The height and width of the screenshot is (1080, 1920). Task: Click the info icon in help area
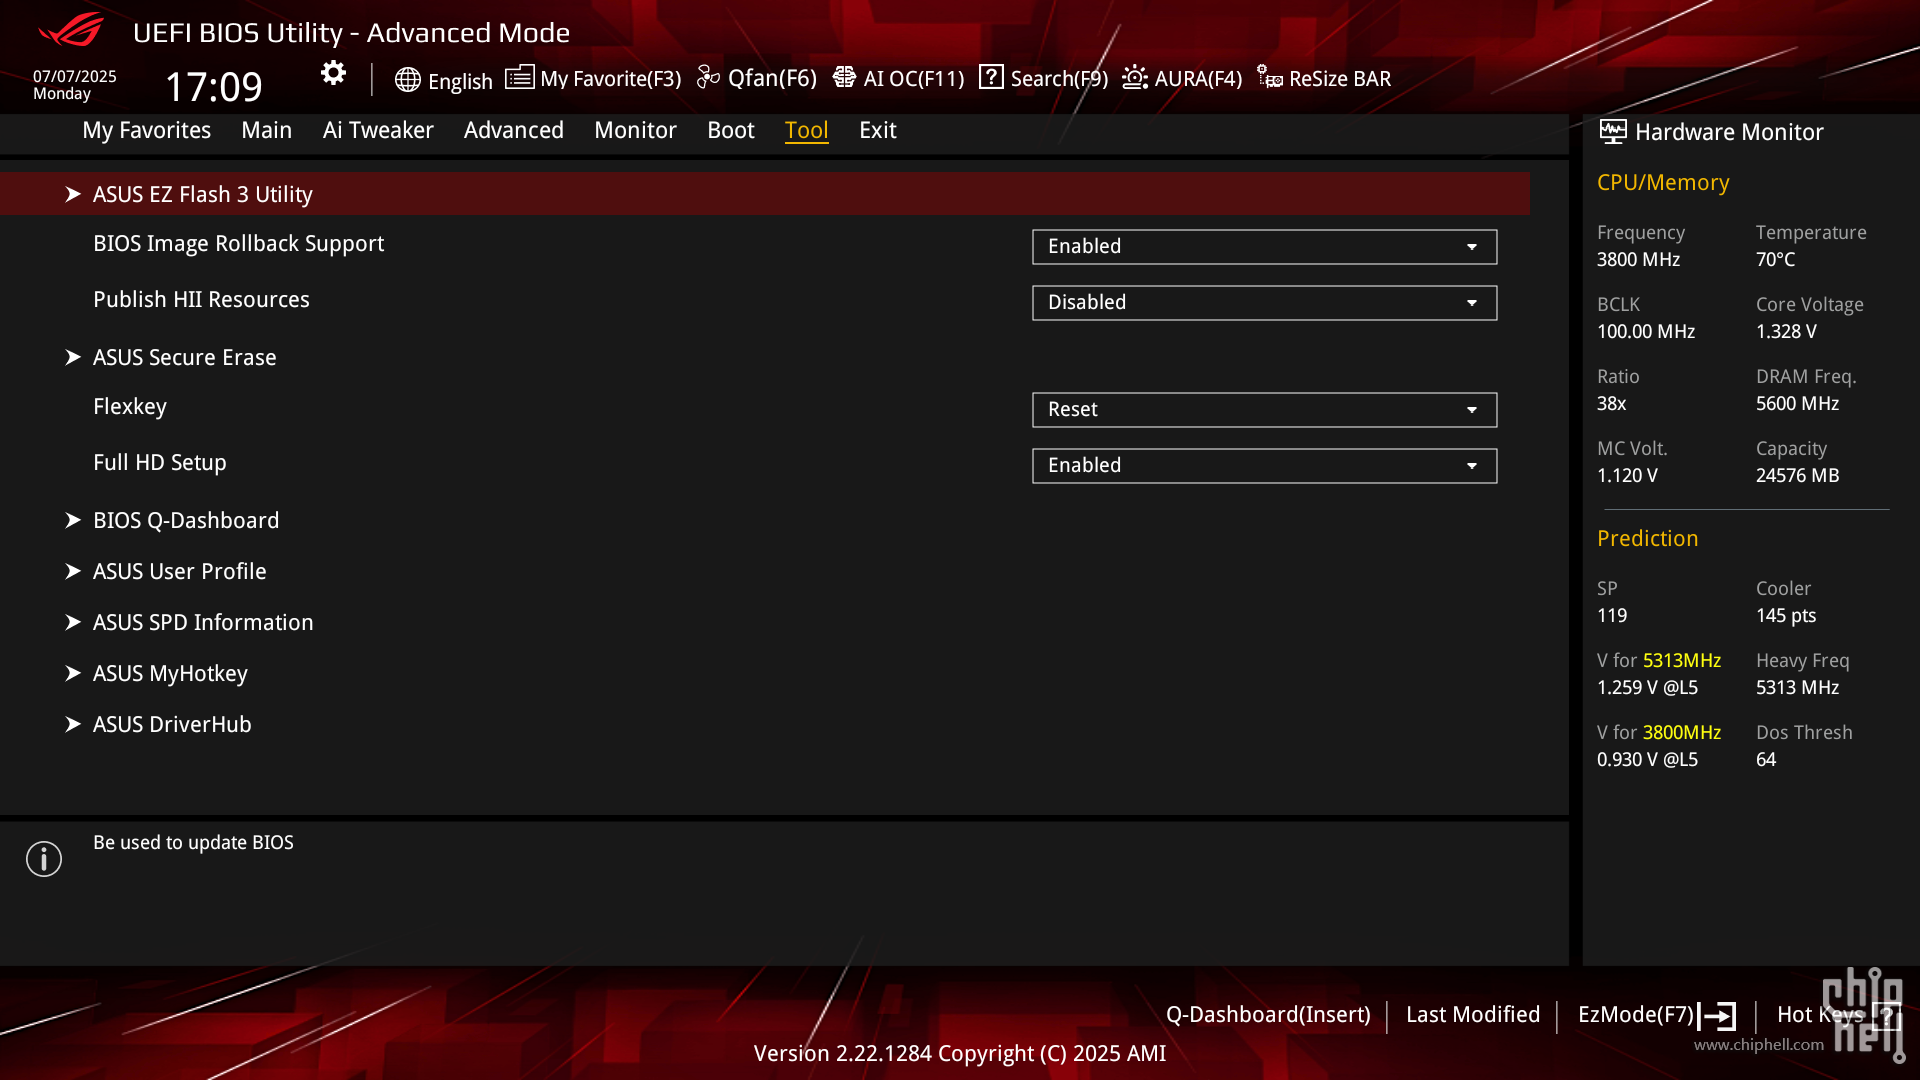point(44,859)
